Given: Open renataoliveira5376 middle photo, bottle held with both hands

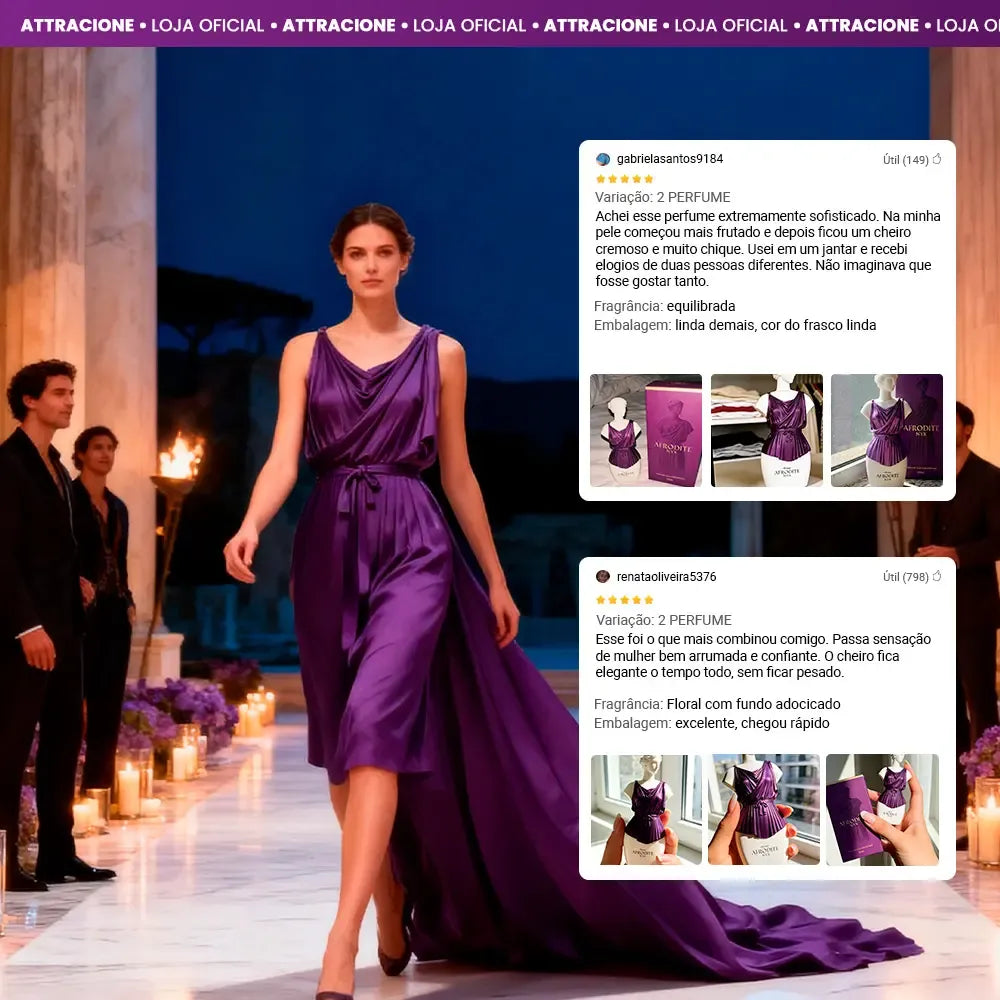Looking at the screenshot, I should click(764, 809).
